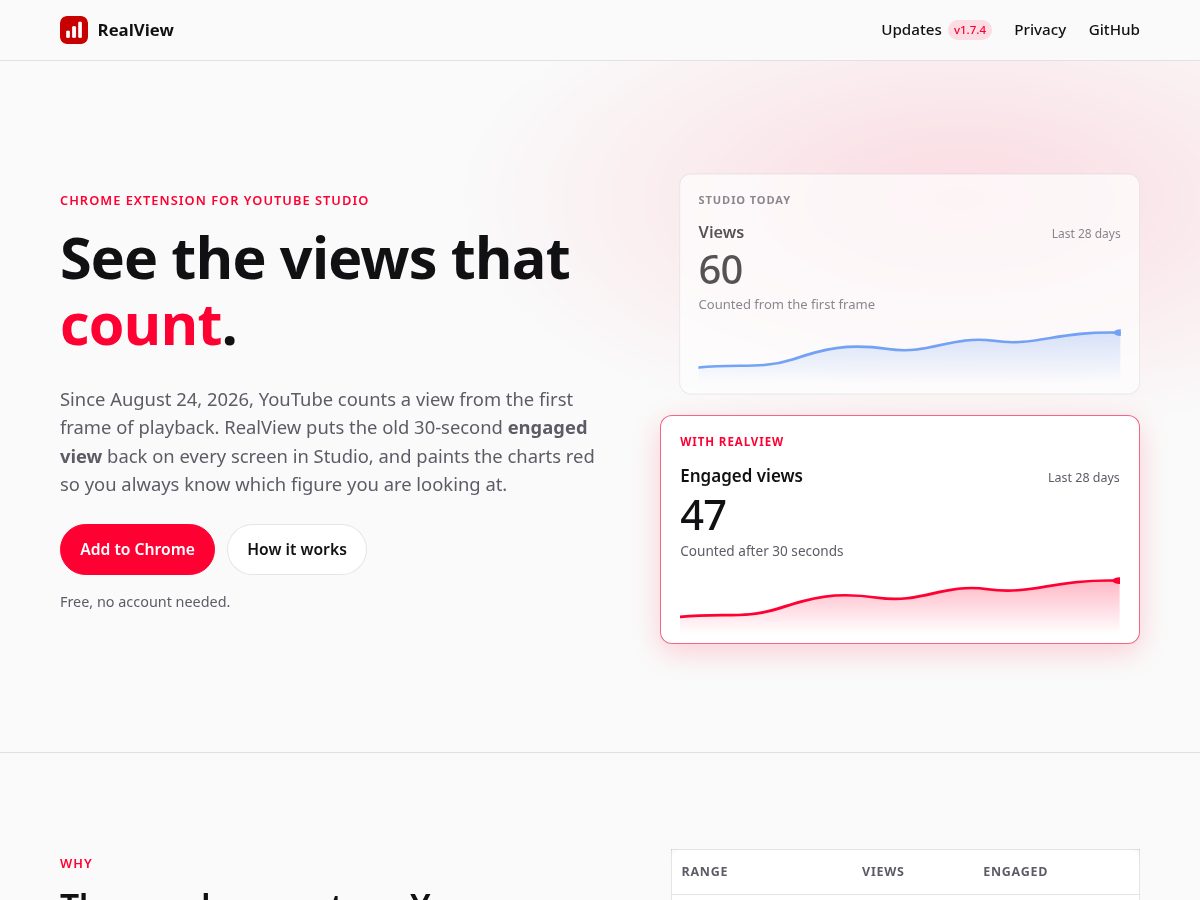1200x900 pixels.
Task: Click the VIEWS table column header
Action: 883,872
